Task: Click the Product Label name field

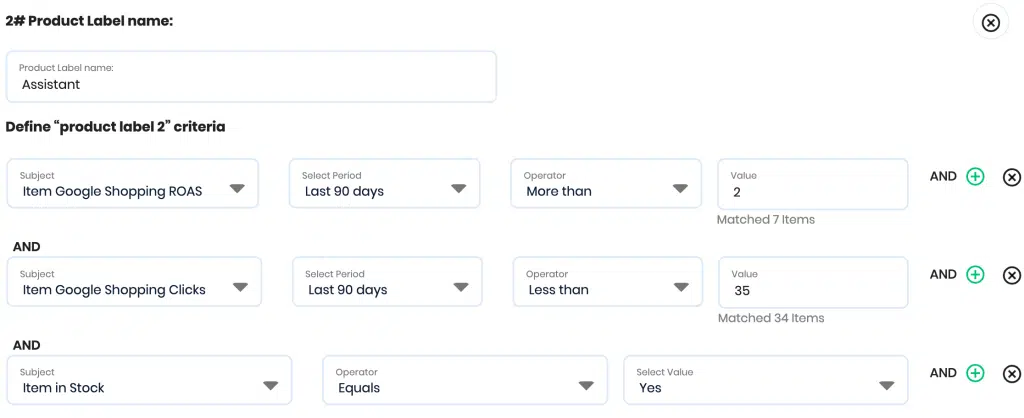Action: click(x=251, y=77)
